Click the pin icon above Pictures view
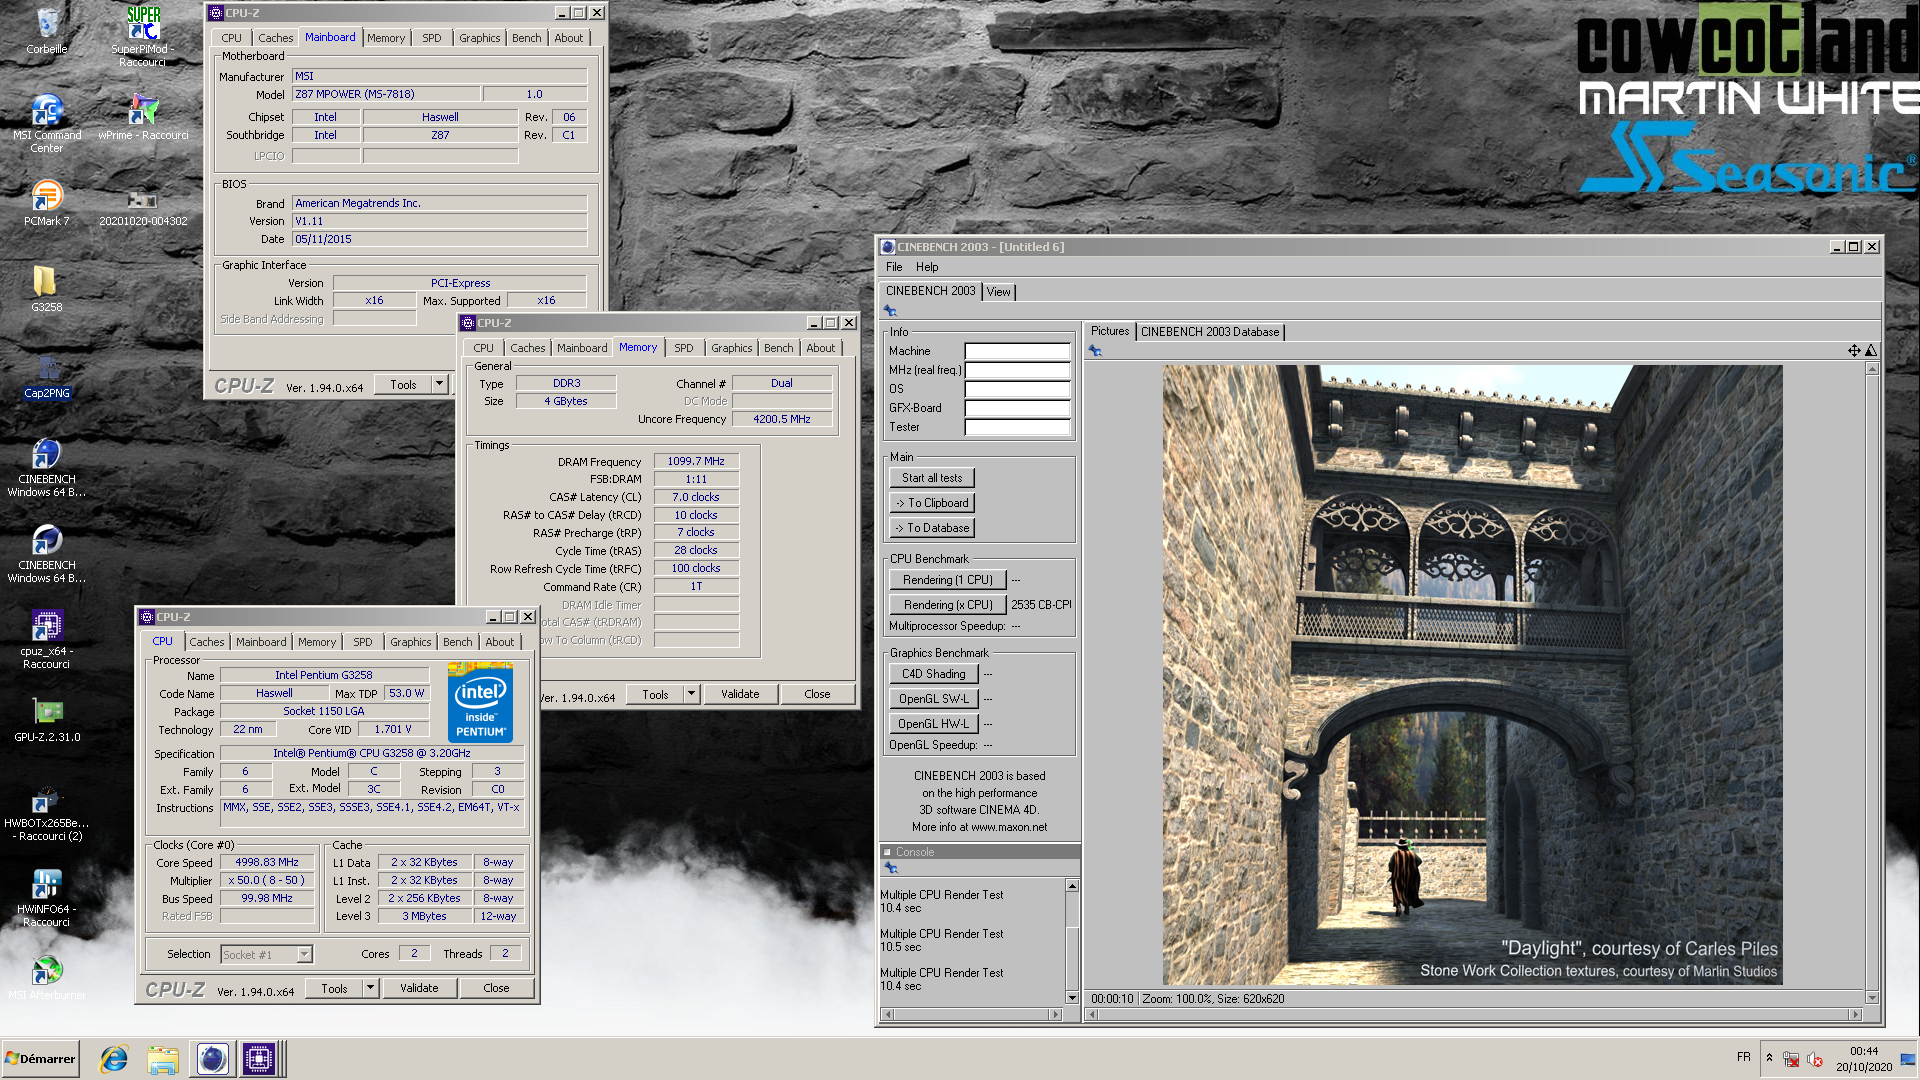Screen dimensions: 1920x1080 (1095, 351)
